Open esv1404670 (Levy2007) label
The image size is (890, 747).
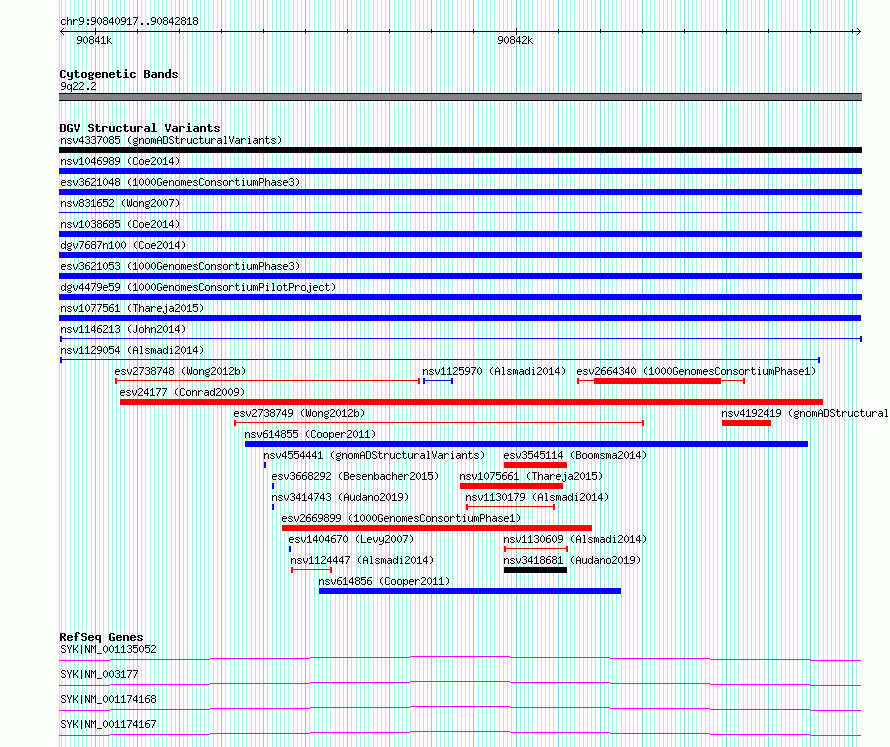coord(351,539)
